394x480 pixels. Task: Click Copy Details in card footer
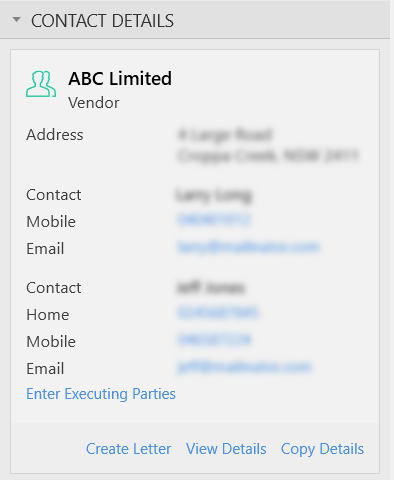pos(322,449)
